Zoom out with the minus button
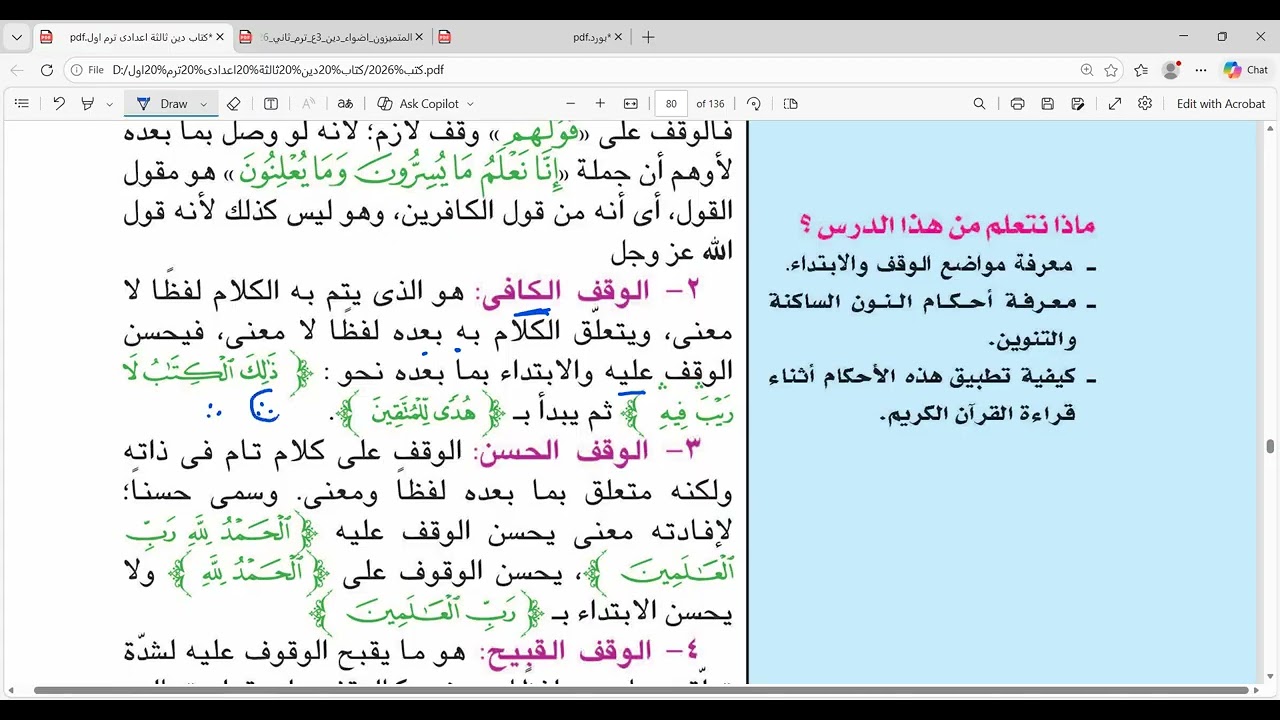This screenshot has width=1280, height=720. (571, 103)
